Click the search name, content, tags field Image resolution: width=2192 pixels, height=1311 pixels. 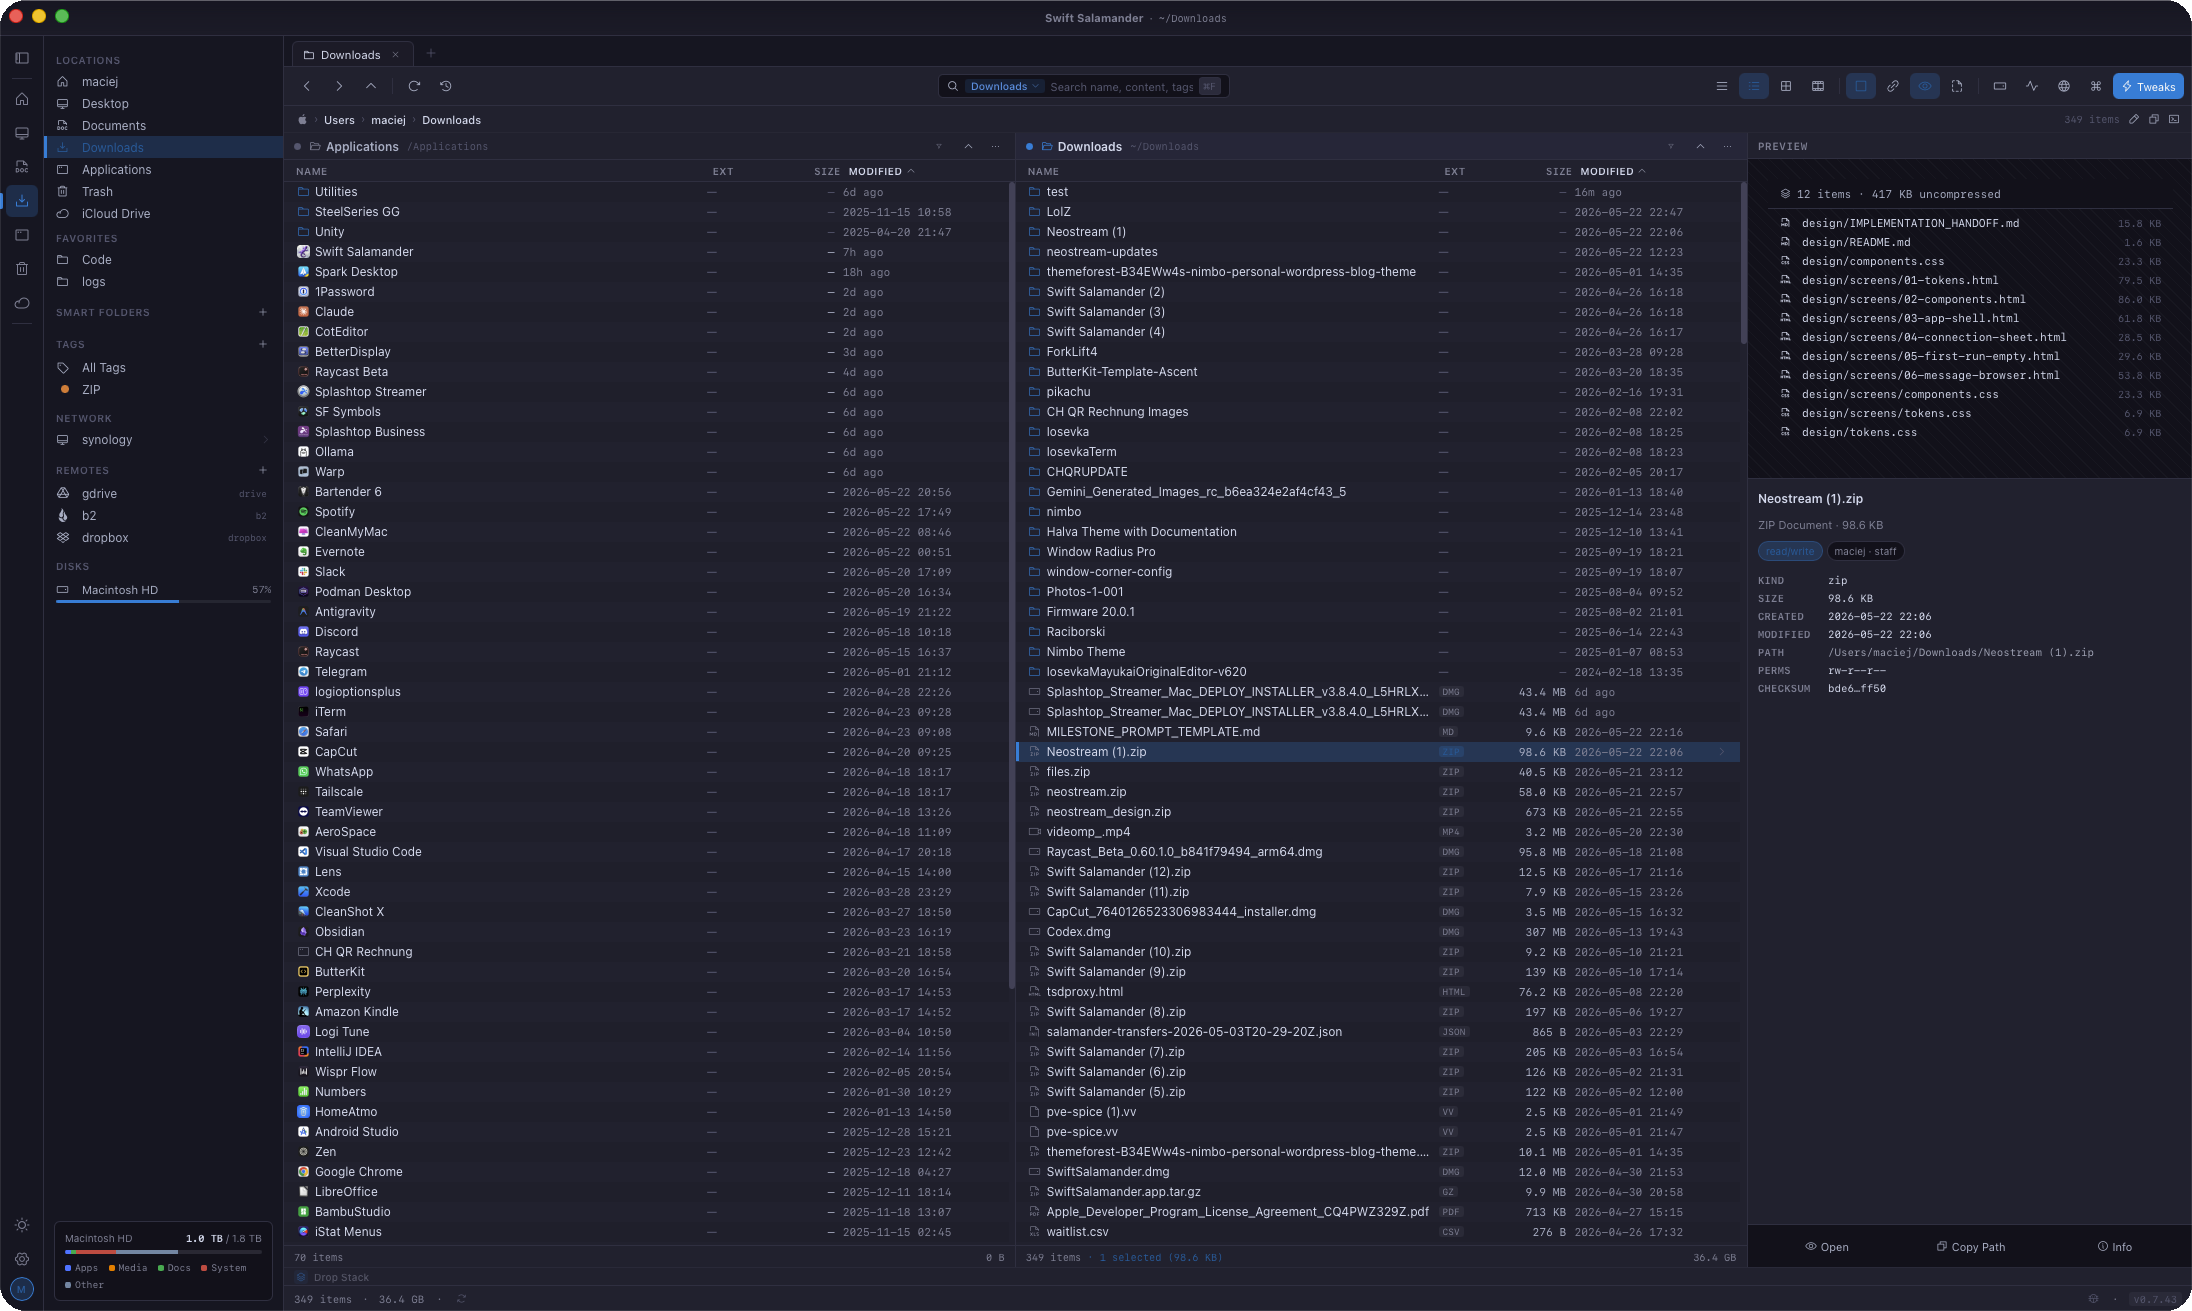[1121, 87]
